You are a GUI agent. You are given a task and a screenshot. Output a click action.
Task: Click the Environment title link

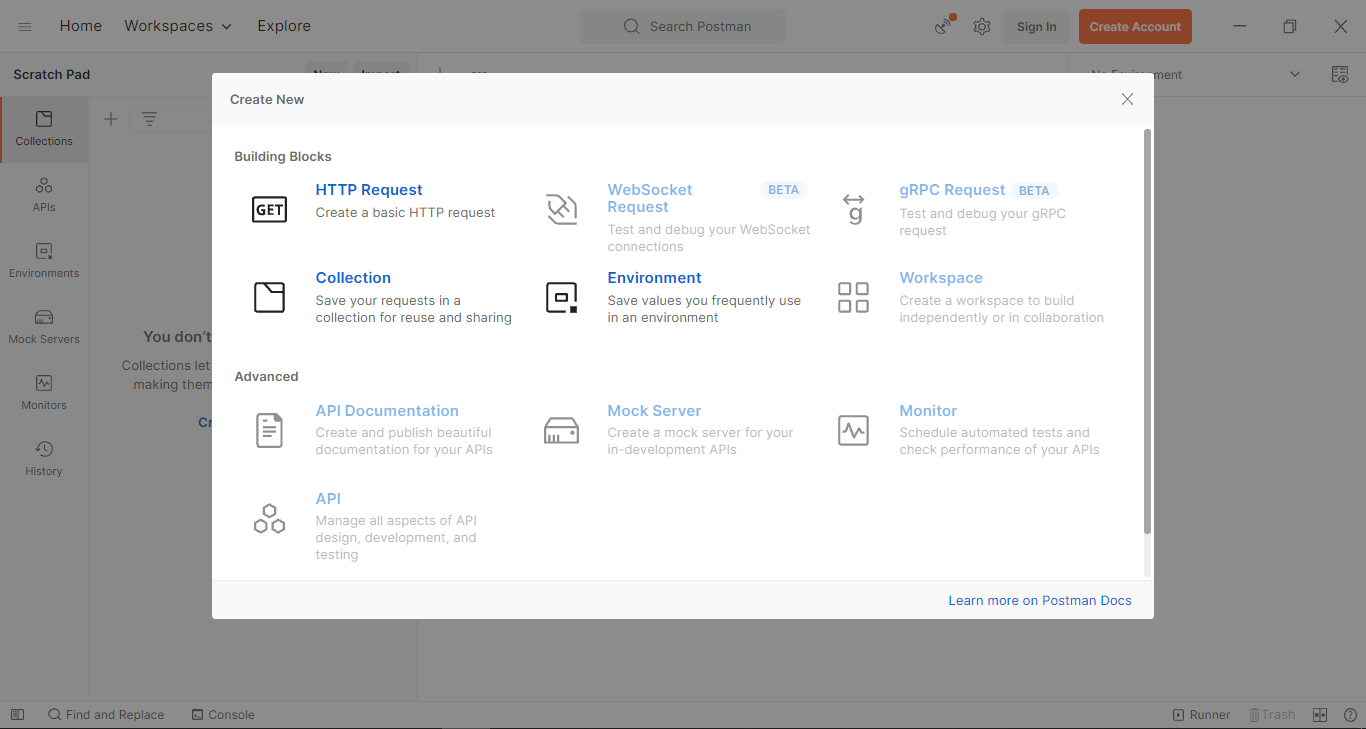point(654,278)
